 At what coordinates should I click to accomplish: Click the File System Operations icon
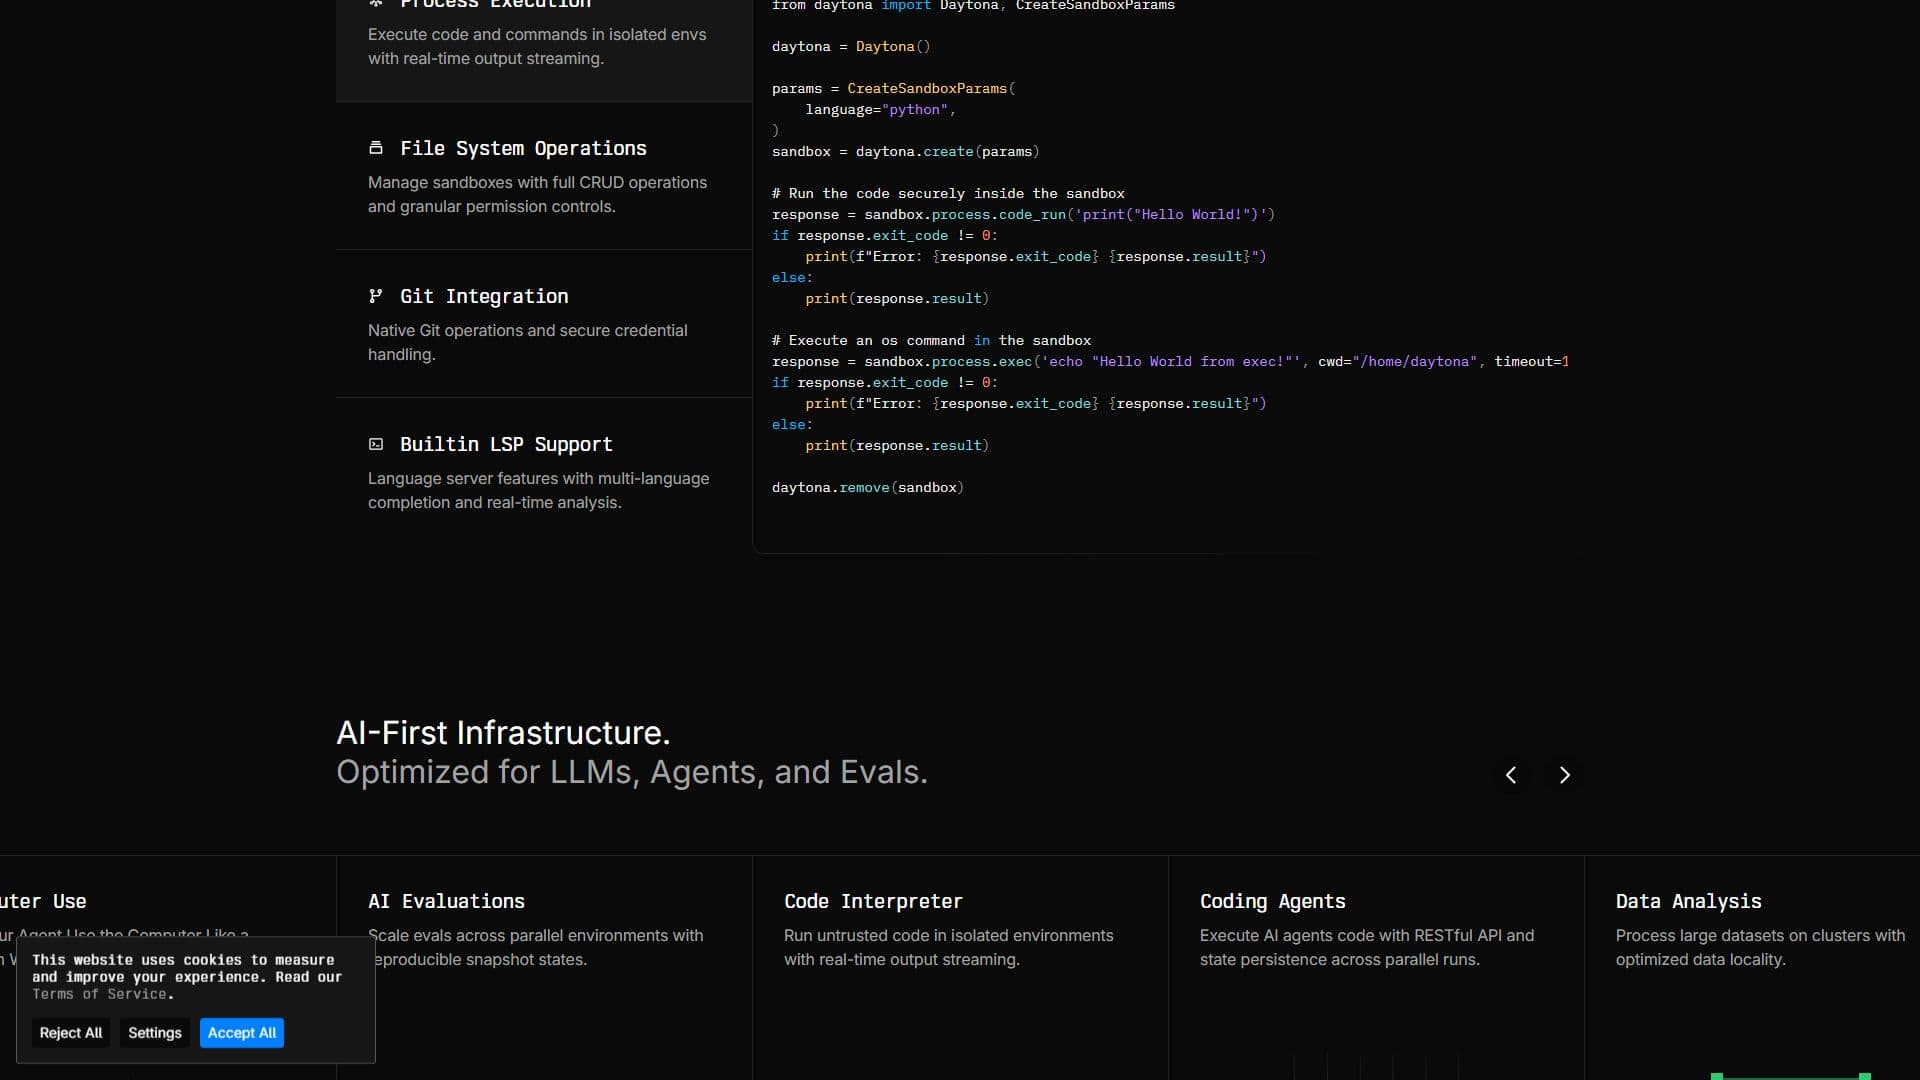click(376, 148)
